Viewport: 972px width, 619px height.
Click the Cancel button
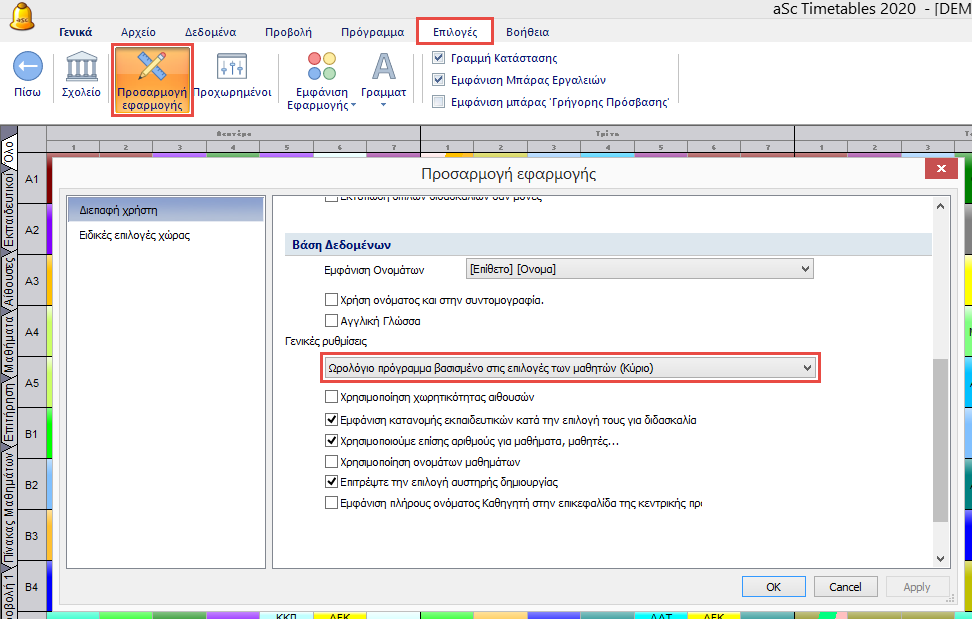click(x=845, y=587)
